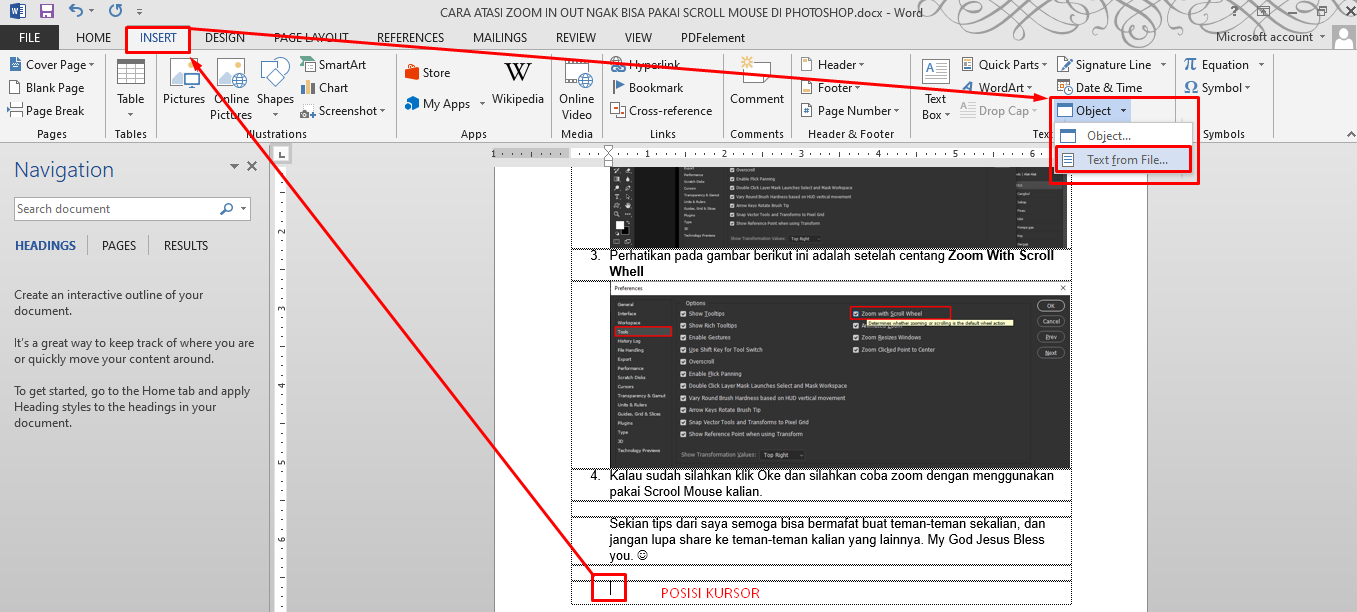Open Navigation pane options arrow

tap(235, 166)
